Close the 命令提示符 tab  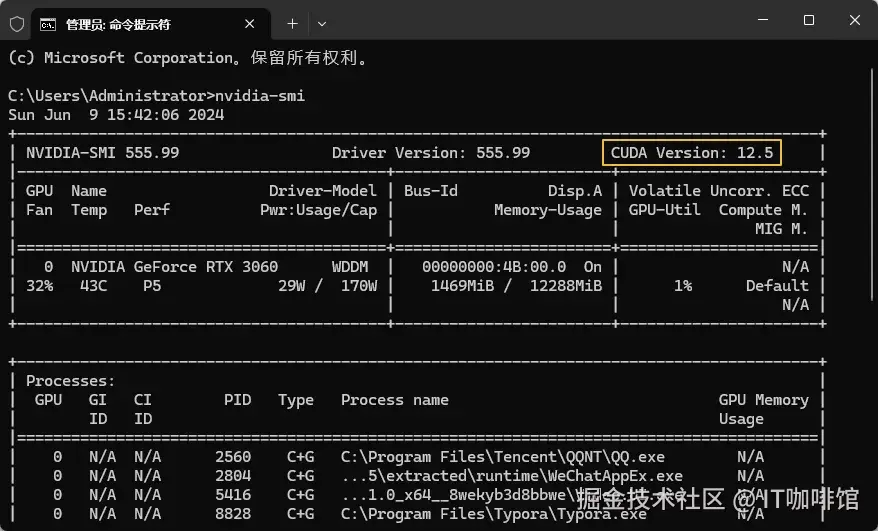[250, 23]
